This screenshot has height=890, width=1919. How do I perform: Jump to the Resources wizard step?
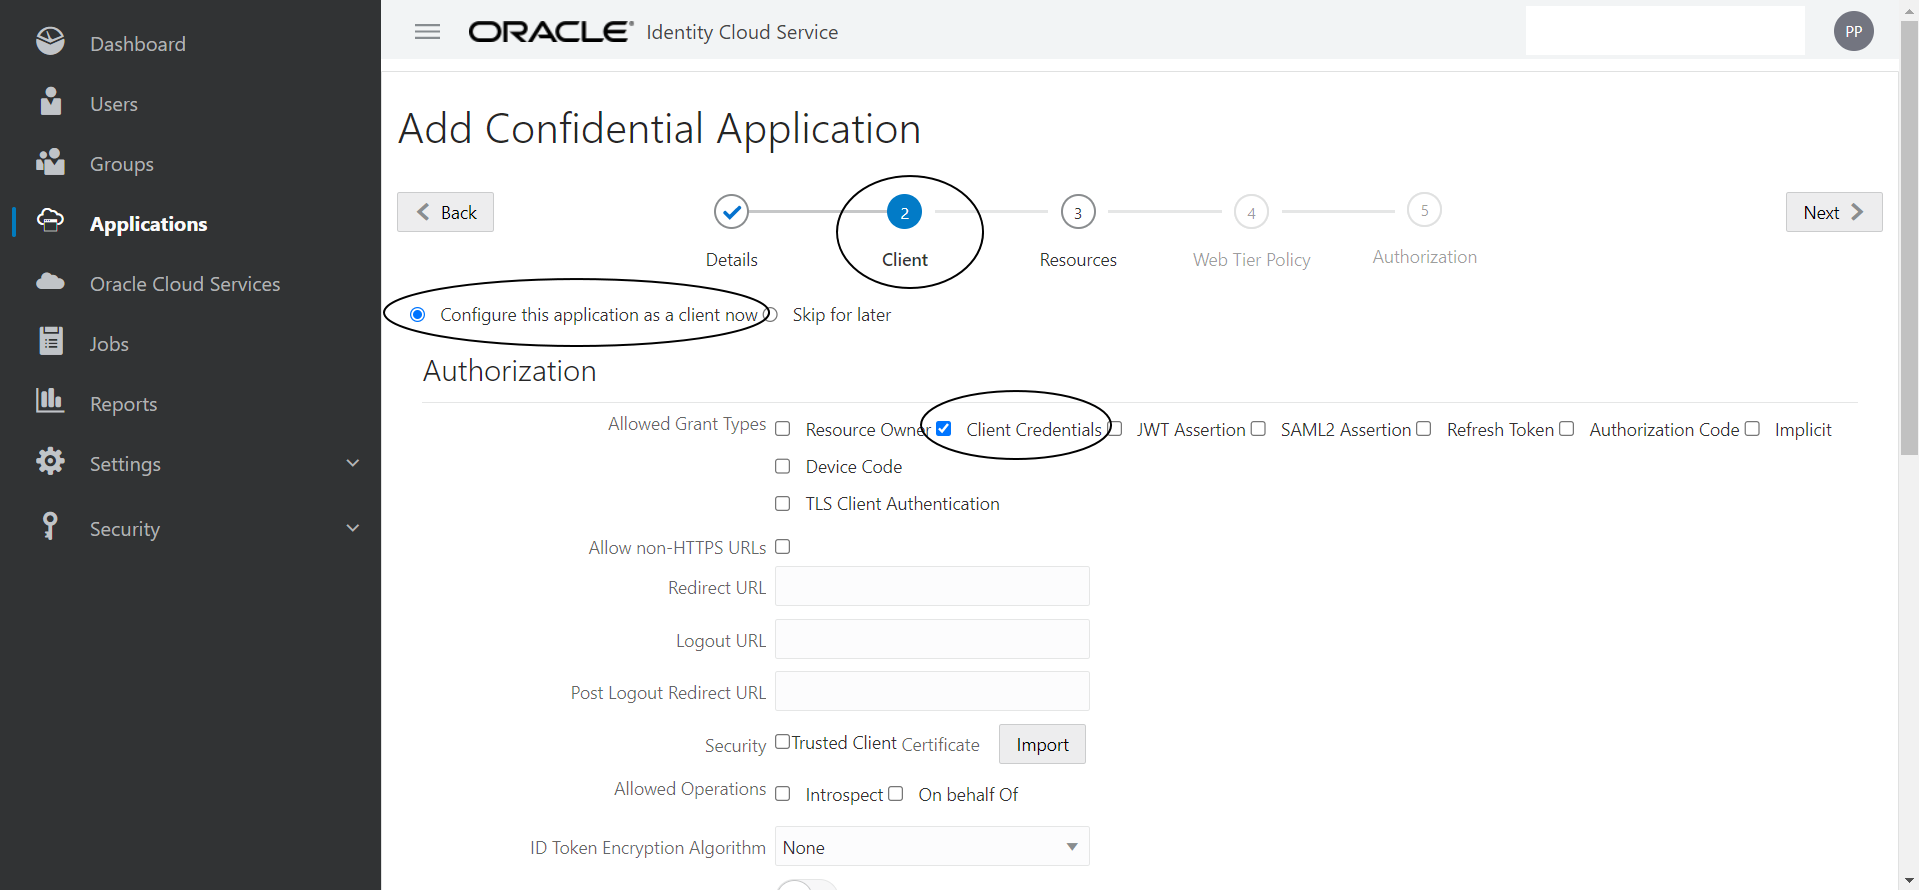[x=1077, y=213]
